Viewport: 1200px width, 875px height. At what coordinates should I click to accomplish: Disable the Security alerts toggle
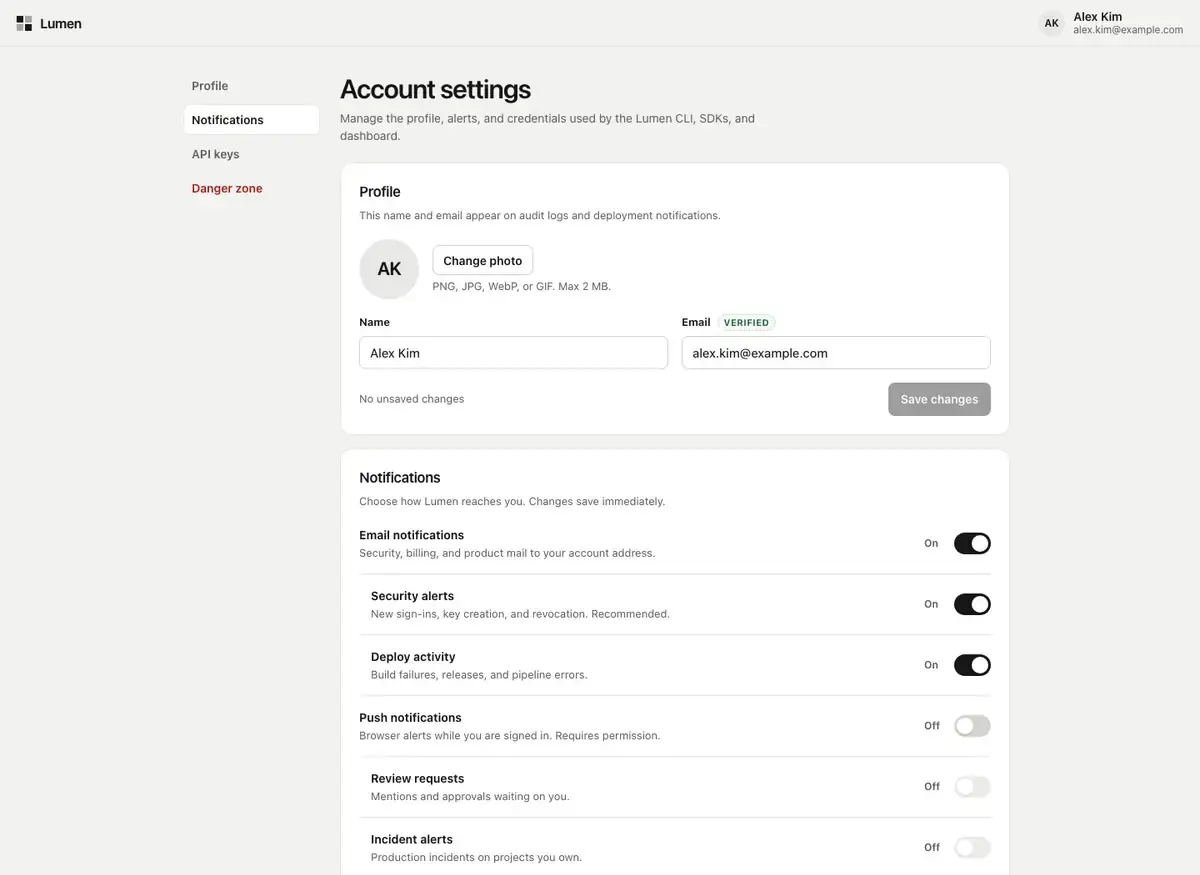click(x=972, y=604)
